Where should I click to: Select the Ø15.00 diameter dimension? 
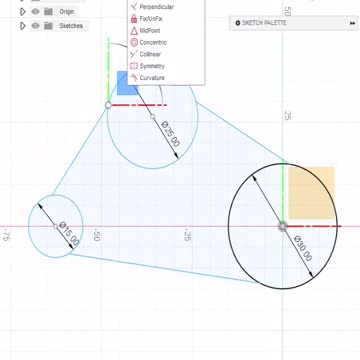[x=70, y=234]
